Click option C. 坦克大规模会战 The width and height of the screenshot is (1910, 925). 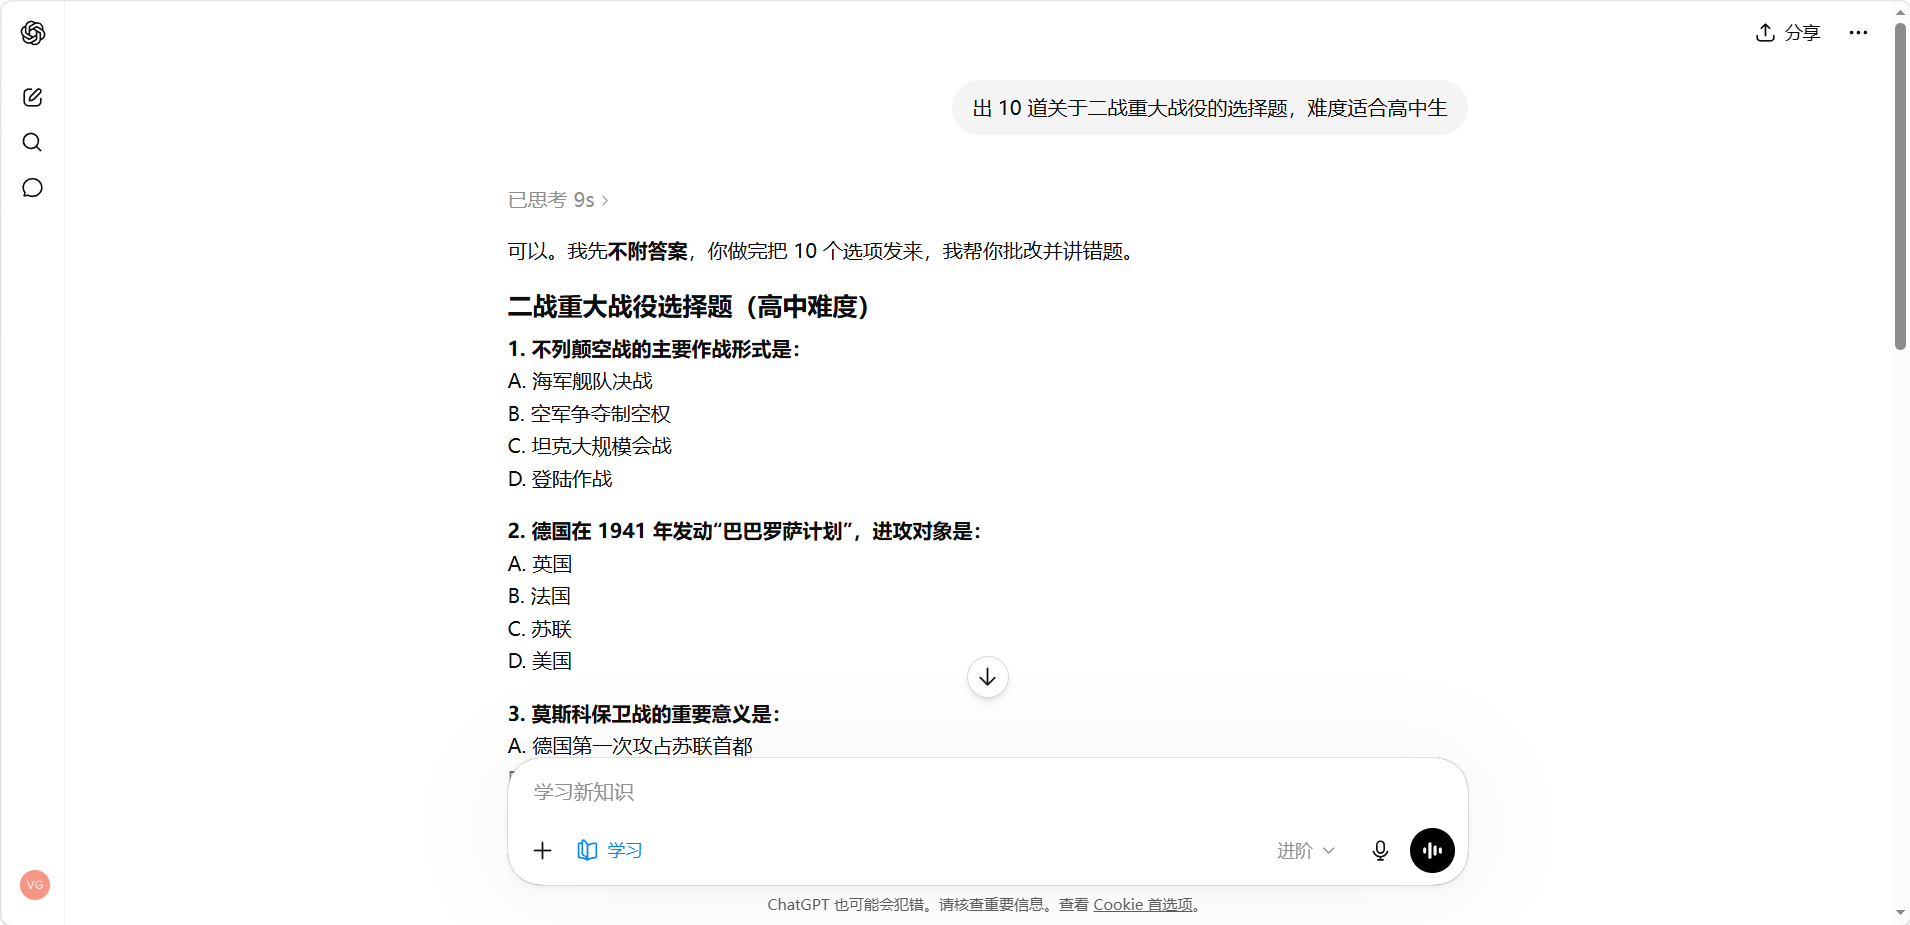pos(590,446)
